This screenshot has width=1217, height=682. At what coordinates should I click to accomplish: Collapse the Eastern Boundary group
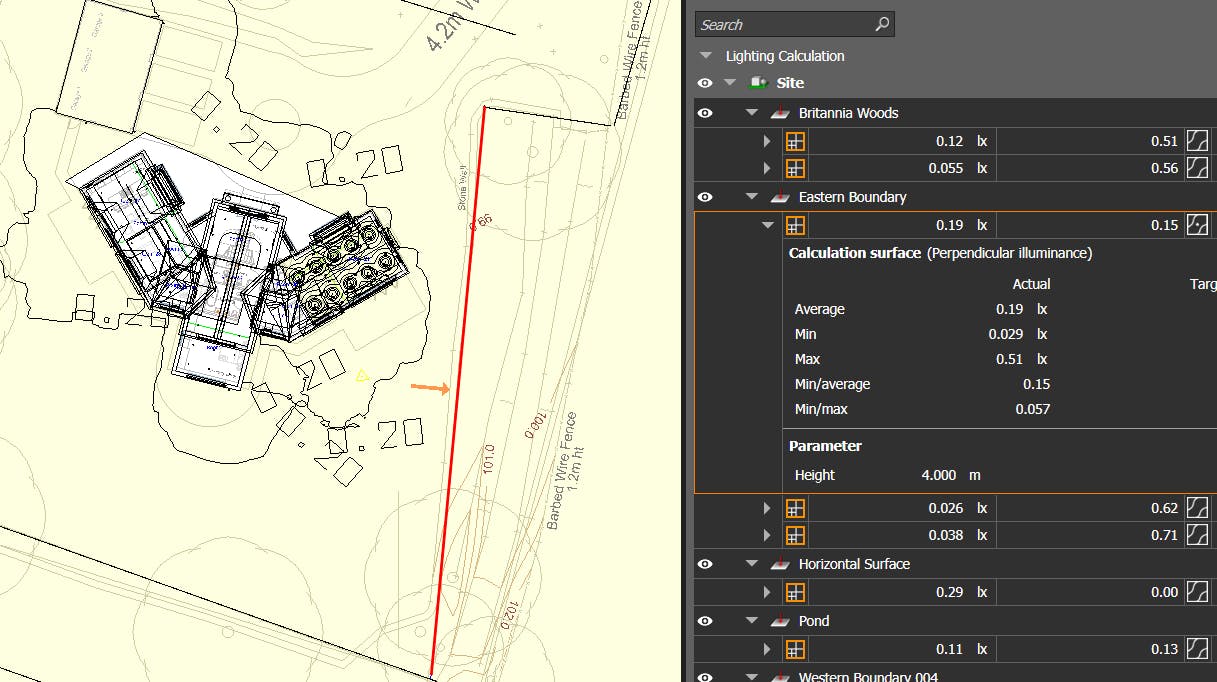753,197
